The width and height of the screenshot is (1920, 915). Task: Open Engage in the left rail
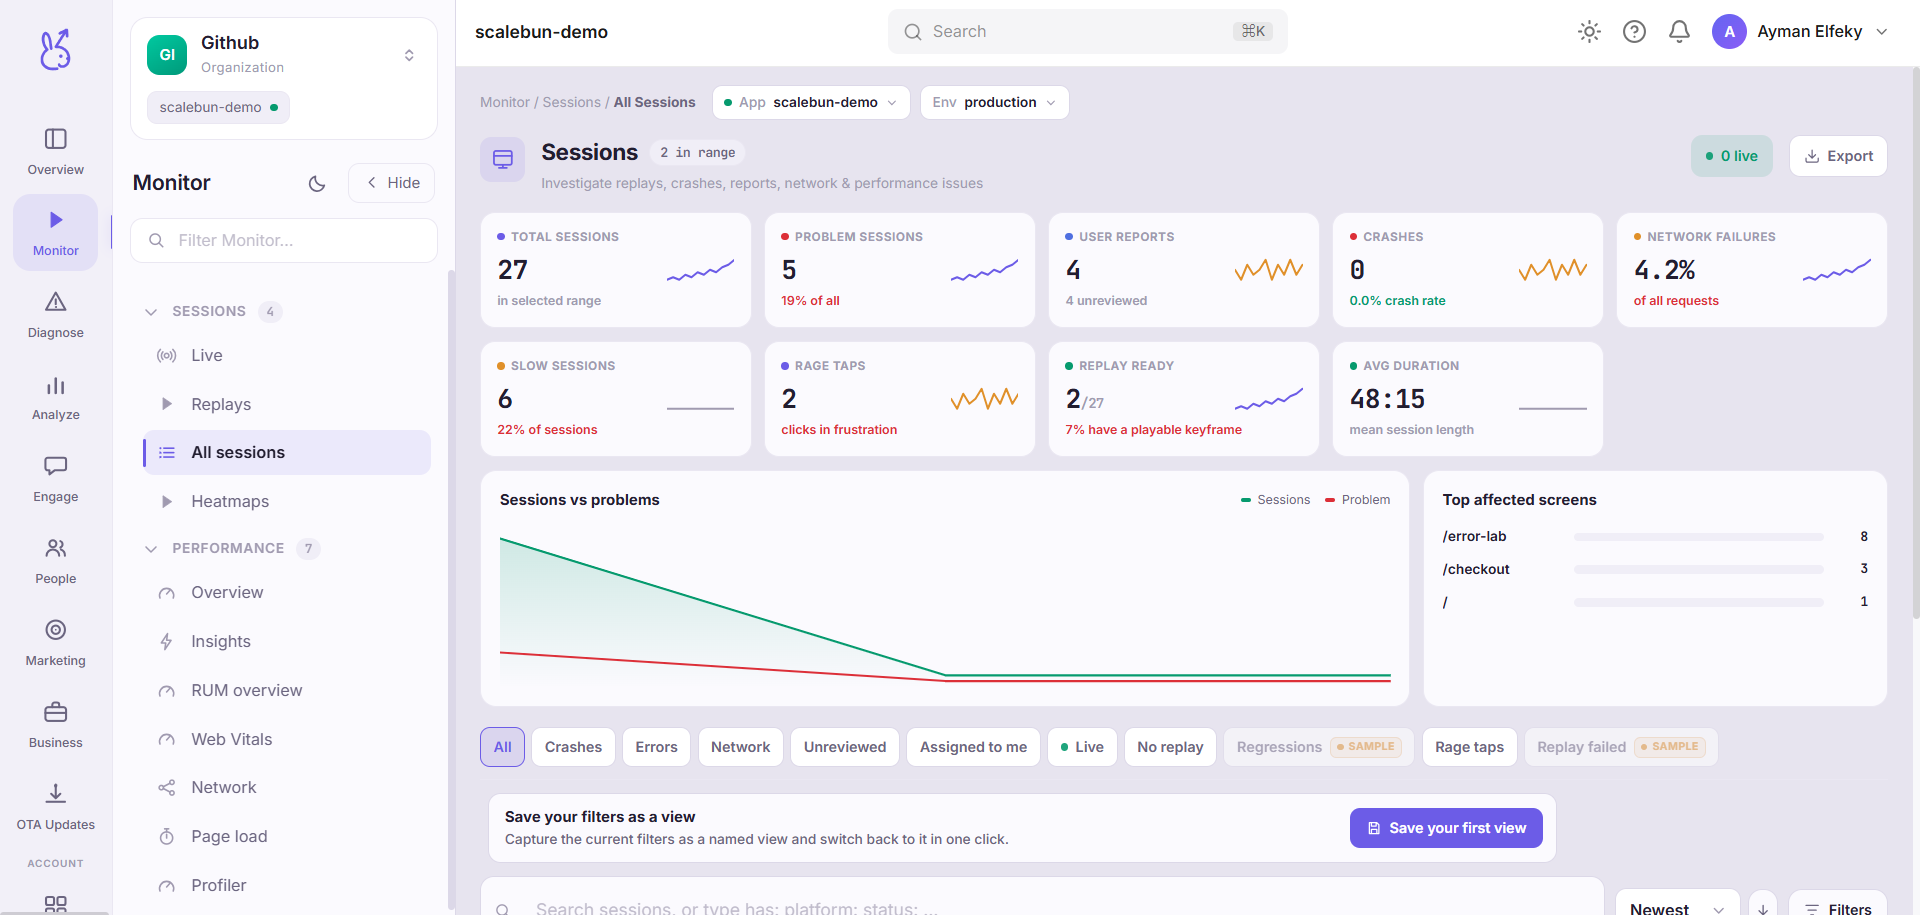(x=56, y=479)
